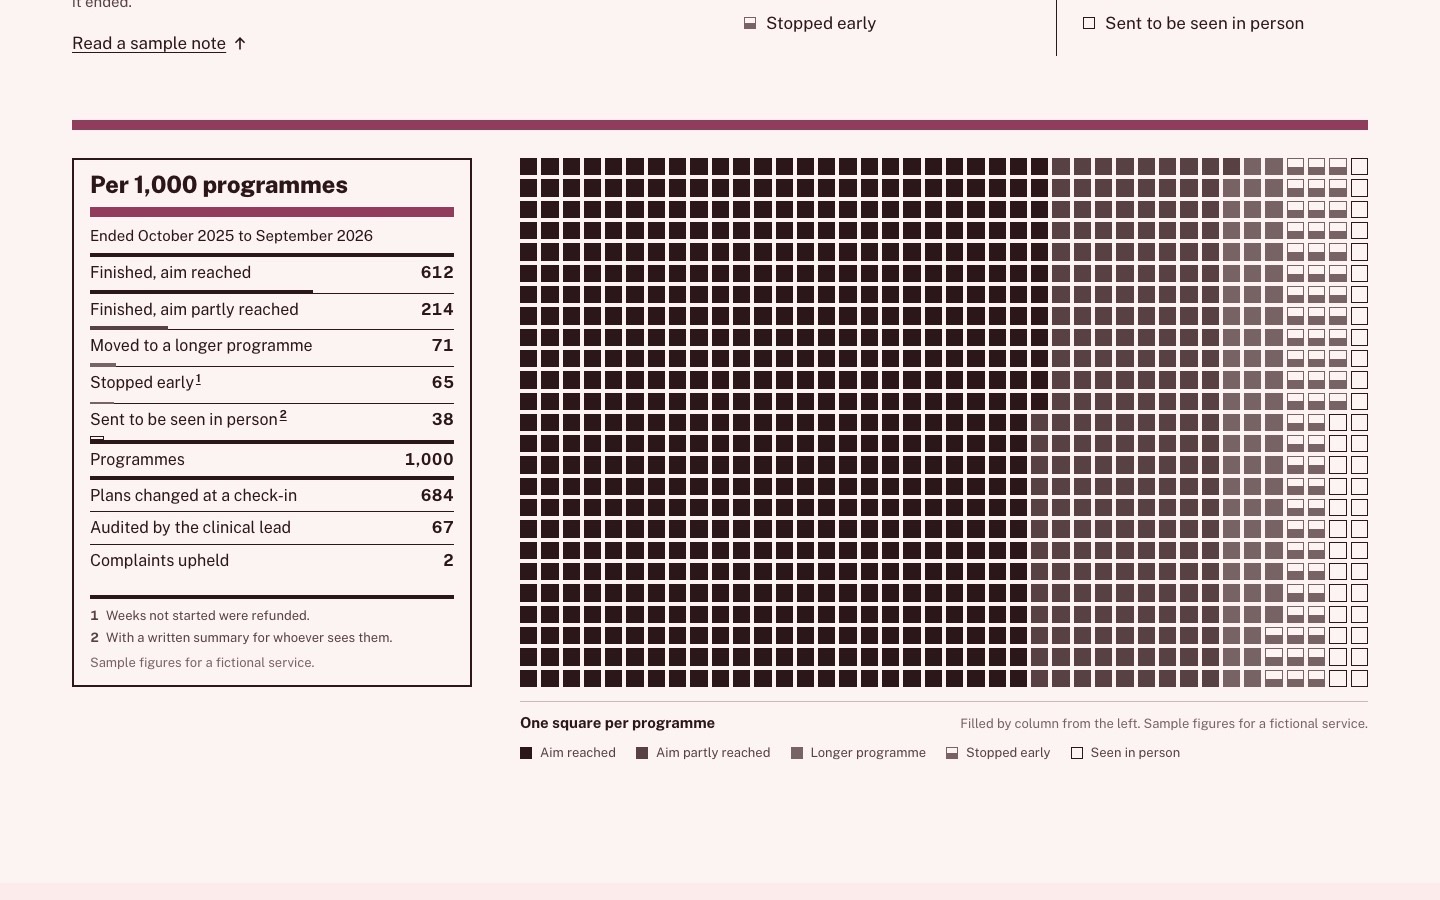Select the "Ended October 2025 to September 2026" text

(x=231, y=236)
